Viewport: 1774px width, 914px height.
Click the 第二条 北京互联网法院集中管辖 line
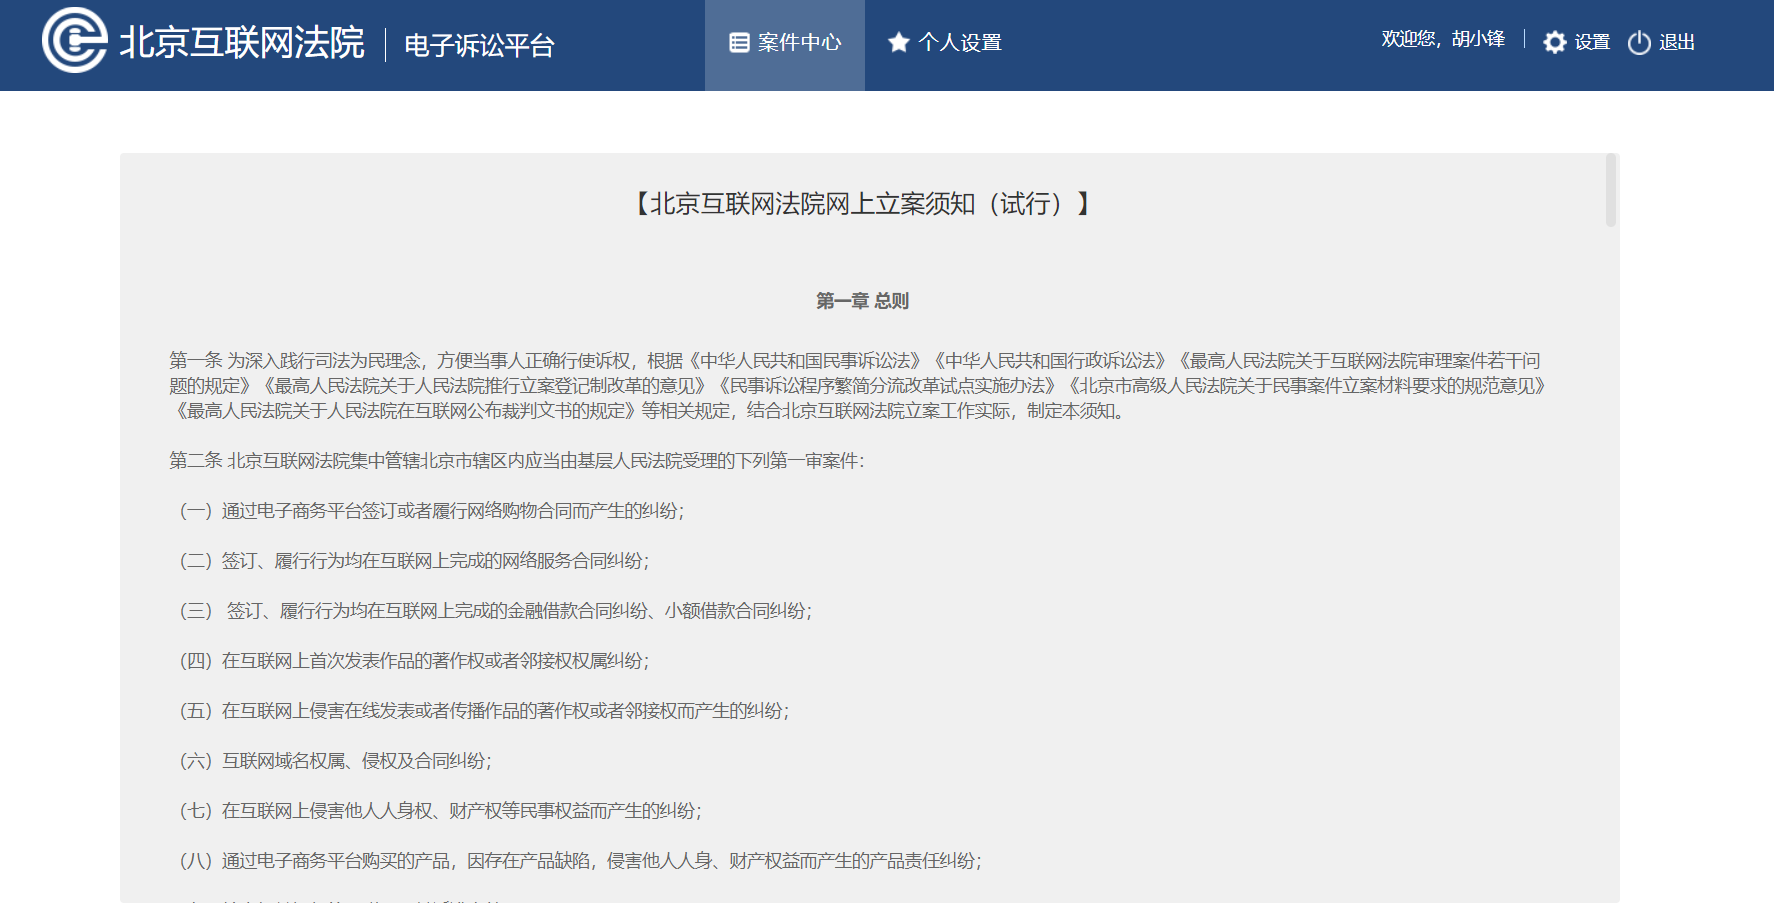[x=516, y=461]
